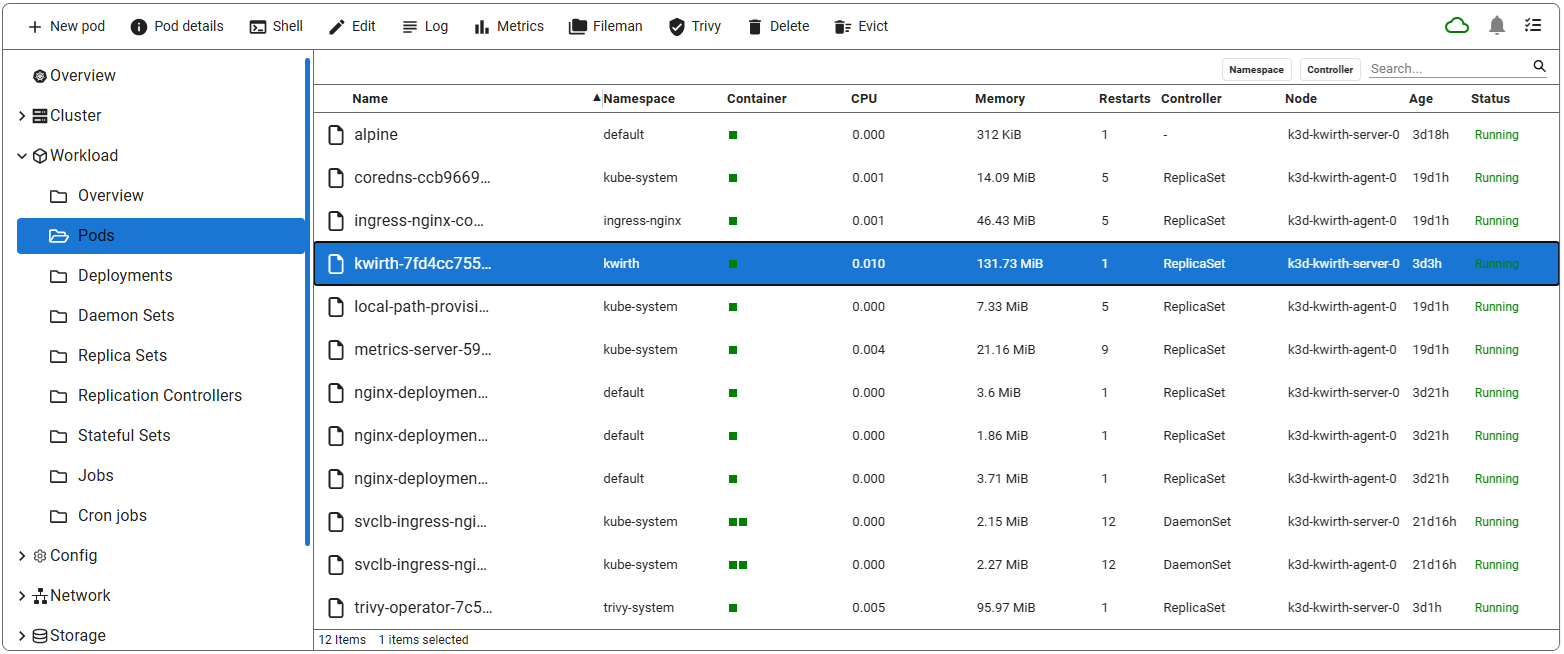Screen dimensions: 1564x654
Task: Click the trivy-system namespace cell
Action: (639, 608)
